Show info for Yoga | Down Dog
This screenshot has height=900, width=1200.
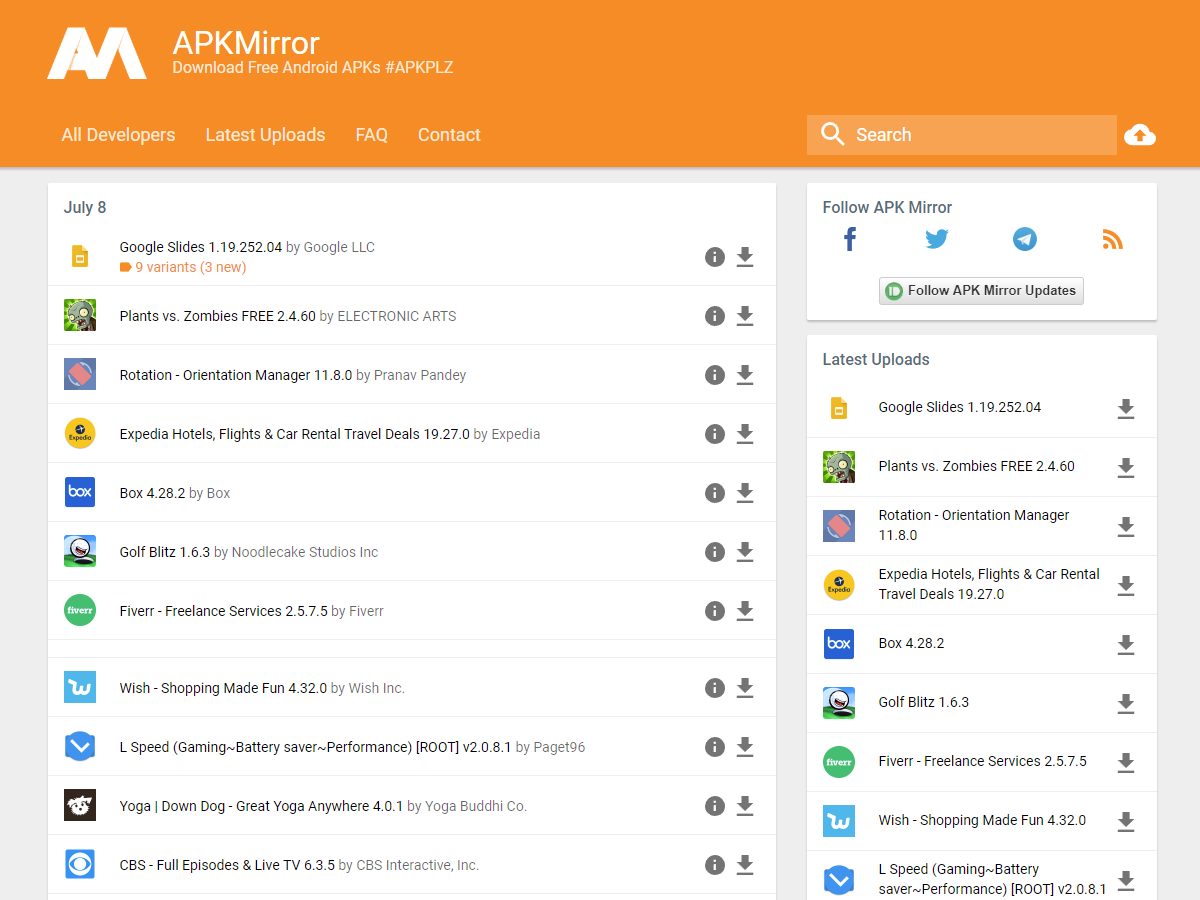pyautogui.click(x=715, y=806)
